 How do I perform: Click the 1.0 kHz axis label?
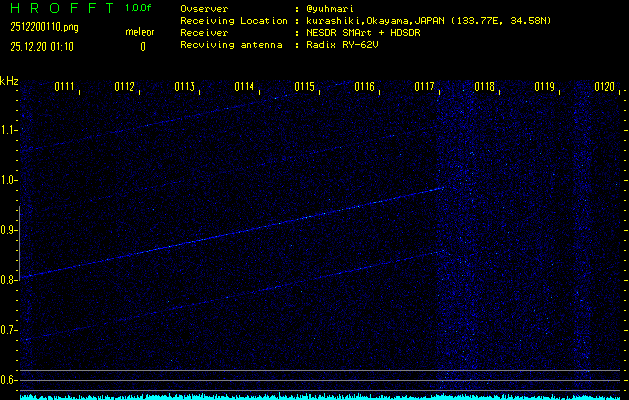tap(8, 180)
